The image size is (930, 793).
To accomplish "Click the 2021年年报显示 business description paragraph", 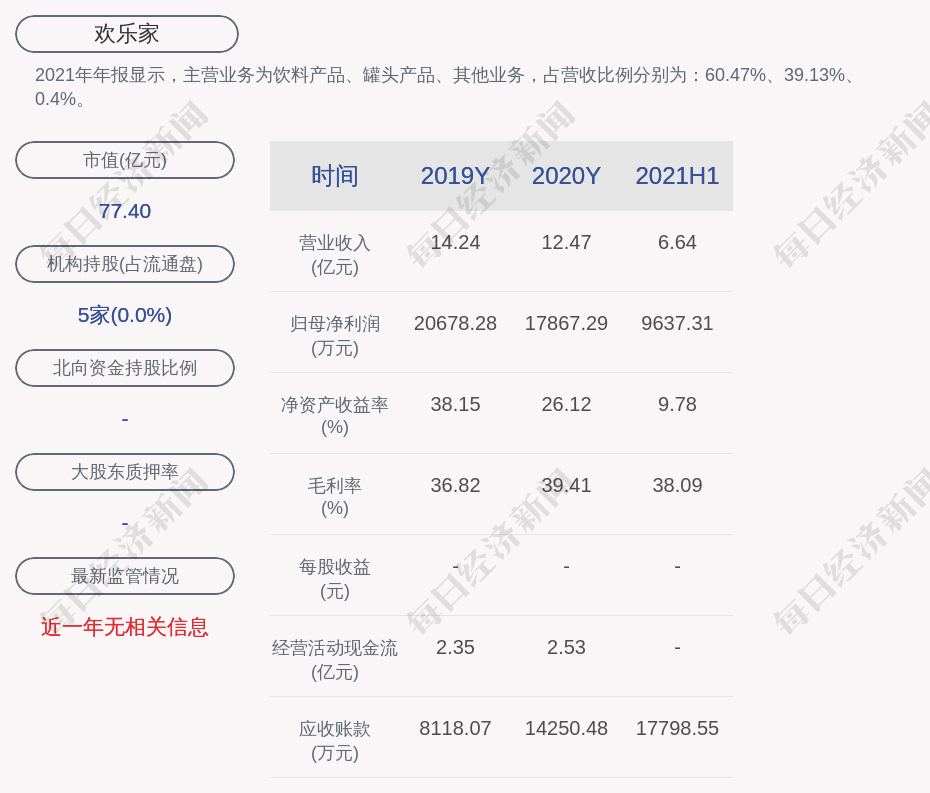I will (x=446, y=87).
